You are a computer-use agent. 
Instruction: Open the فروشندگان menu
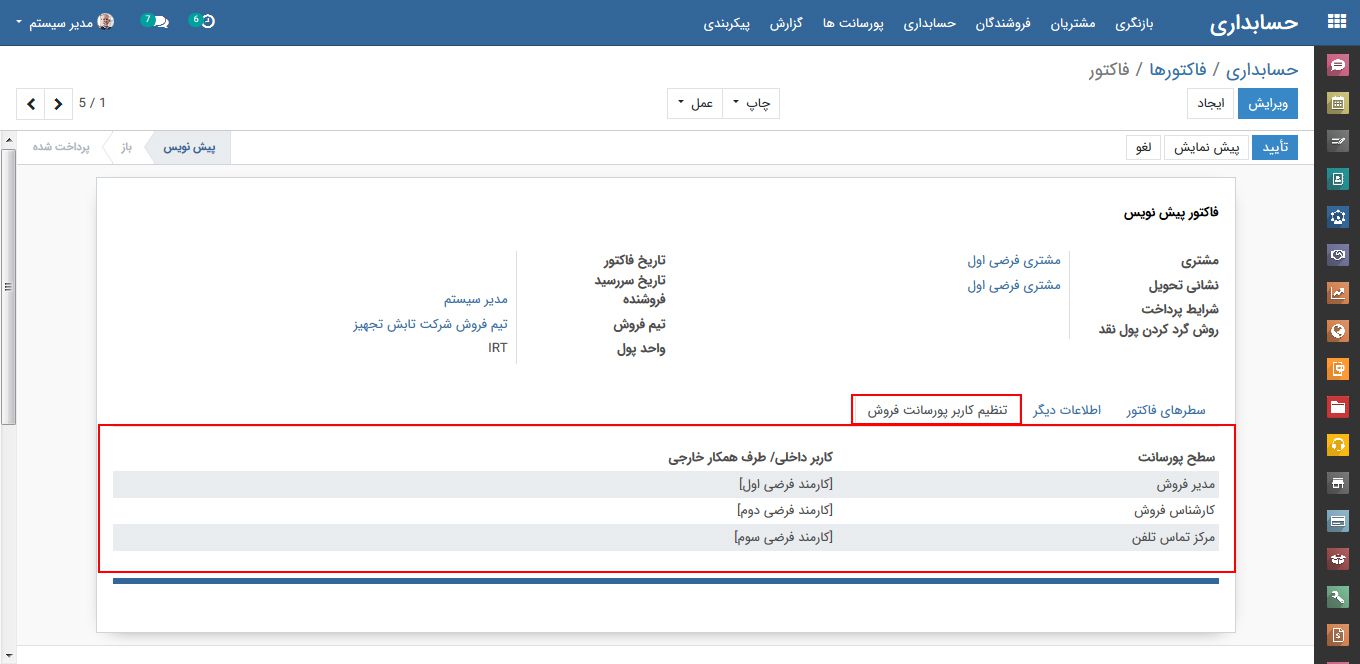(1003, 22)
